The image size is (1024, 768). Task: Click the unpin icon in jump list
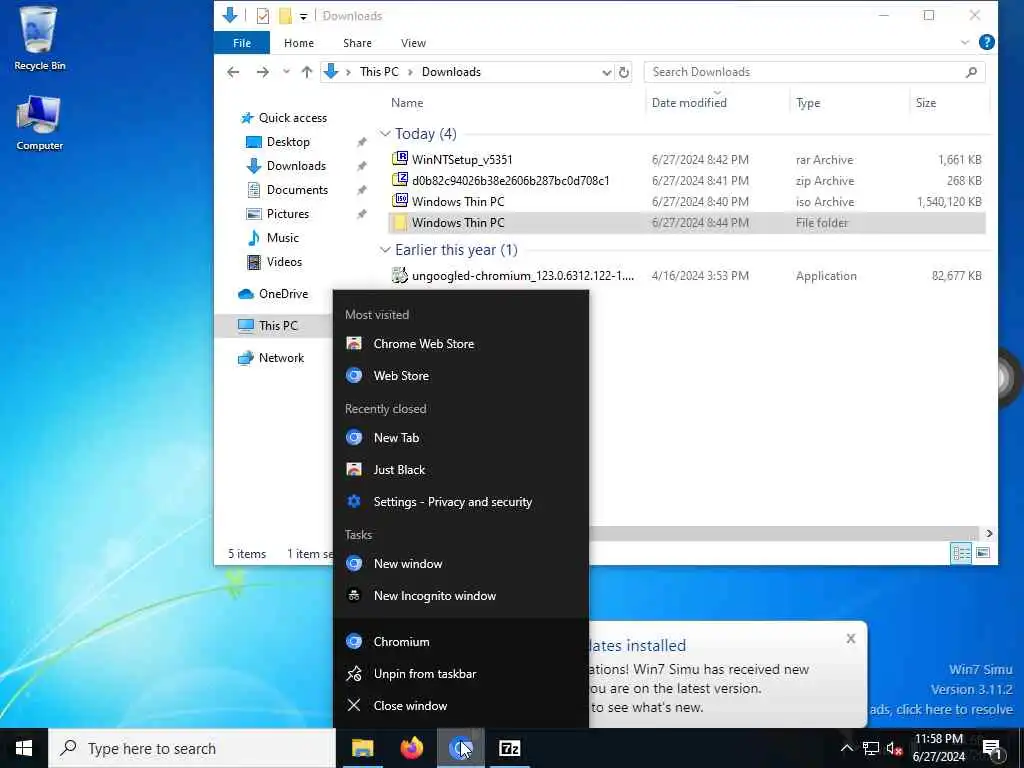[x=354, y=673]
